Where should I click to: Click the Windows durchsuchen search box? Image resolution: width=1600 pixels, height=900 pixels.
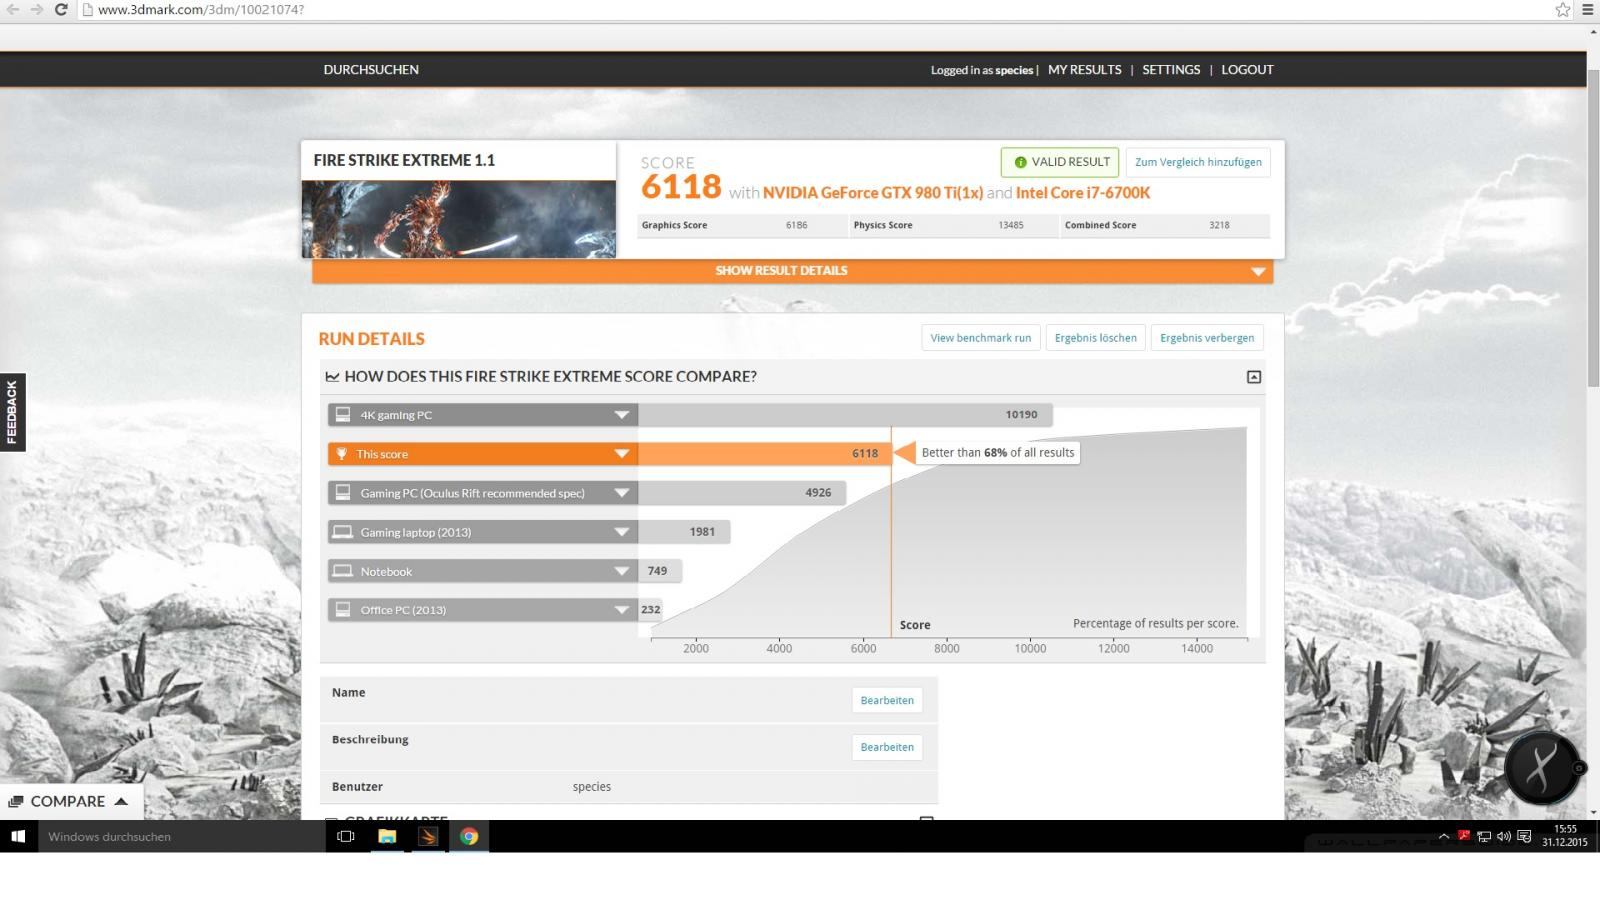click(181, 836)
